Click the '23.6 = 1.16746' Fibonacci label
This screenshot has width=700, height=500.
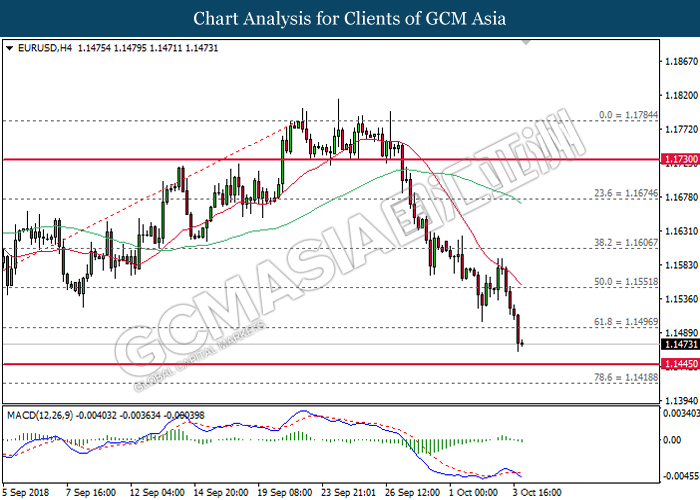(x=626, y=193)
